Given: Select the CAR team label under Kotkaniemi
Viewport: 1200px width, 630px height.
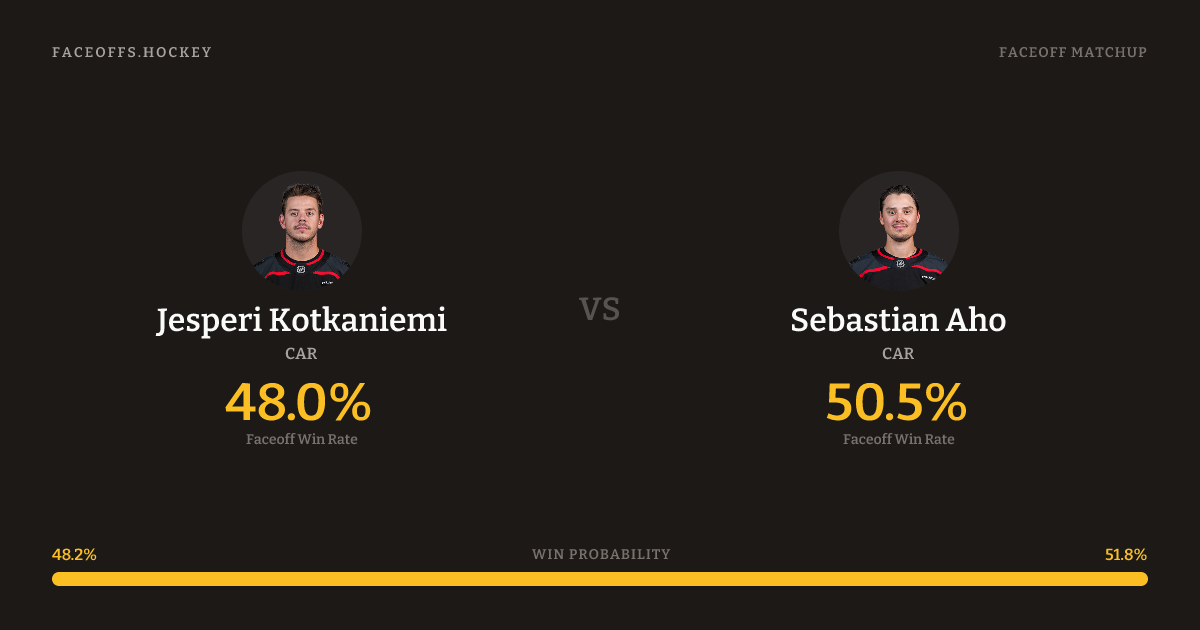Looking at the screenshot, I should pyautogui.click(x=301, y=354).
